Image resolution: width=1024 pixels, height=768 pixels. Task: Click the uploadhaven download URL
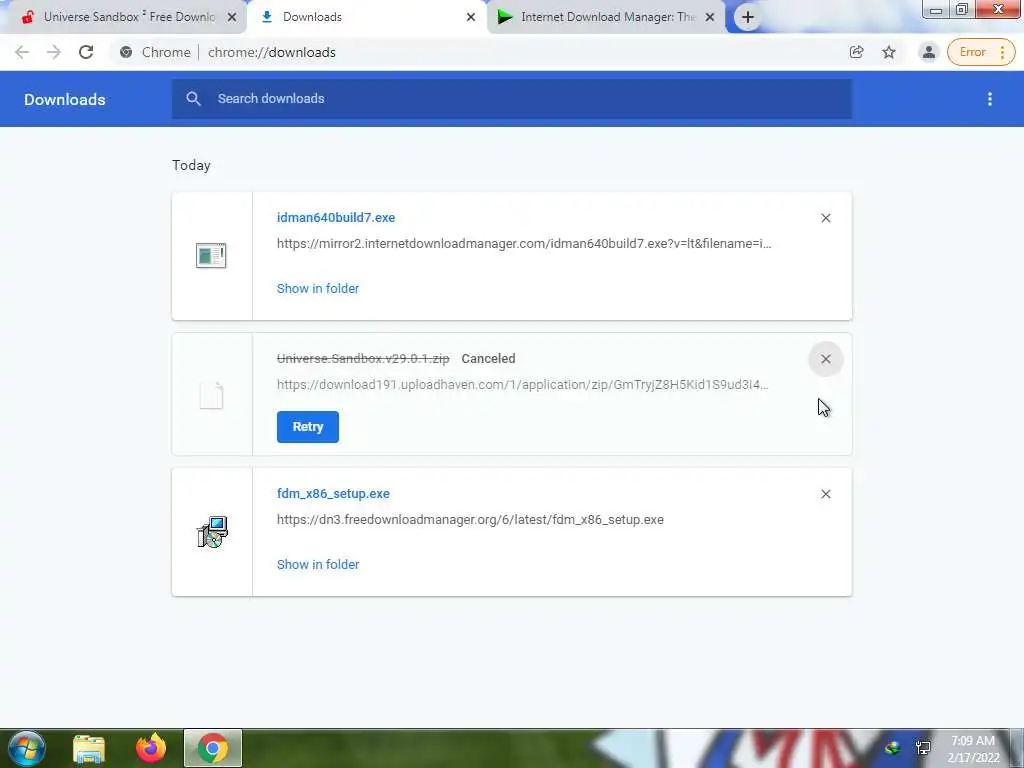[x=522, y=385]
